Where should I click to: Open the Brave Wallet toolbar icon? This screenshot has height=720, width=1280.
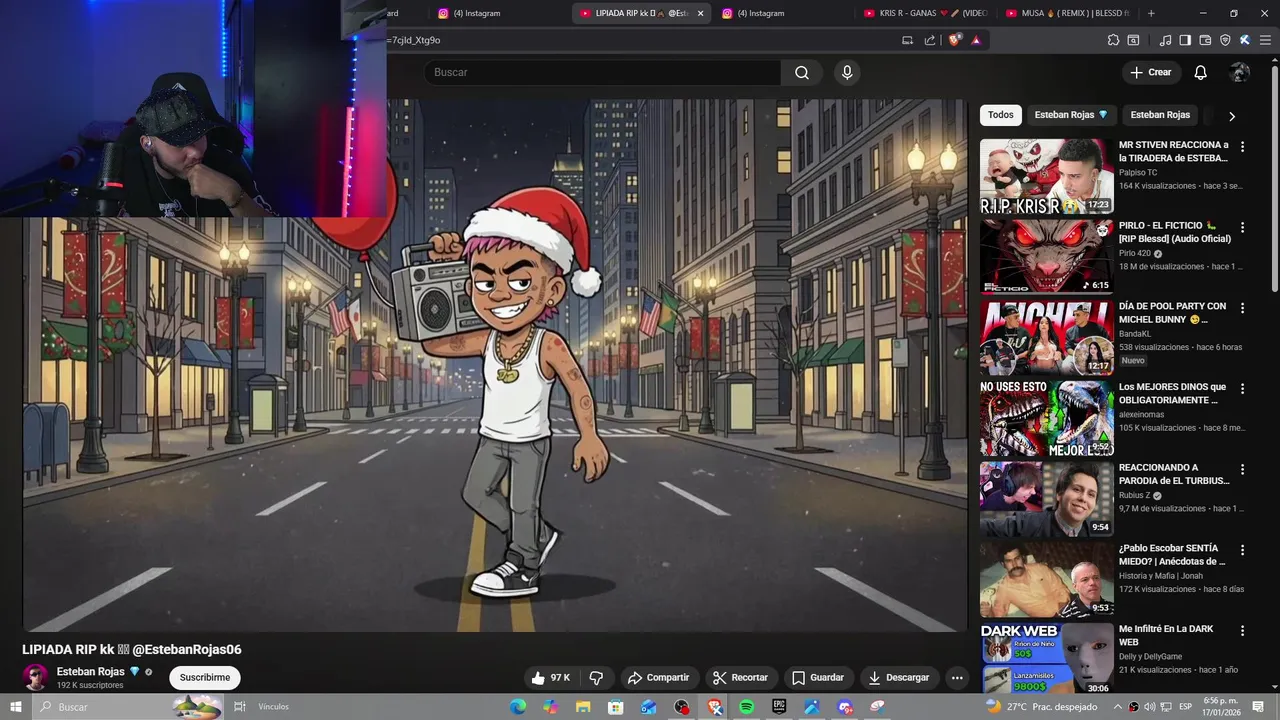coord(1205,40)
